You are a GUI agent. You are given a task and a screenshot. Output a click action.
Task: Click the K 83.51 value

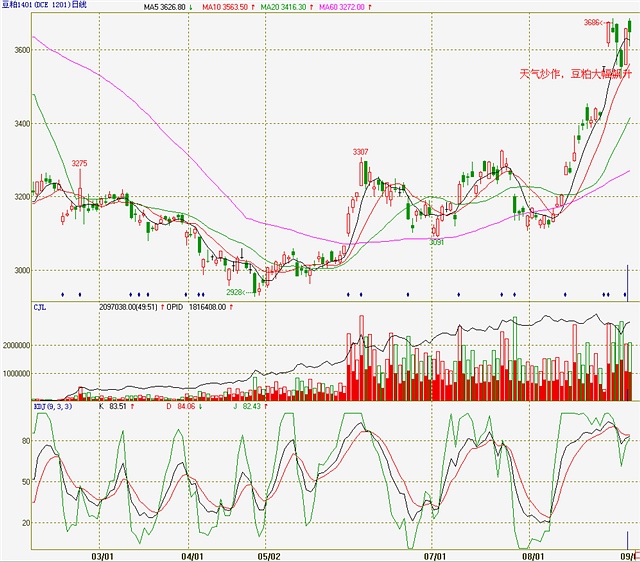(113, 407)
